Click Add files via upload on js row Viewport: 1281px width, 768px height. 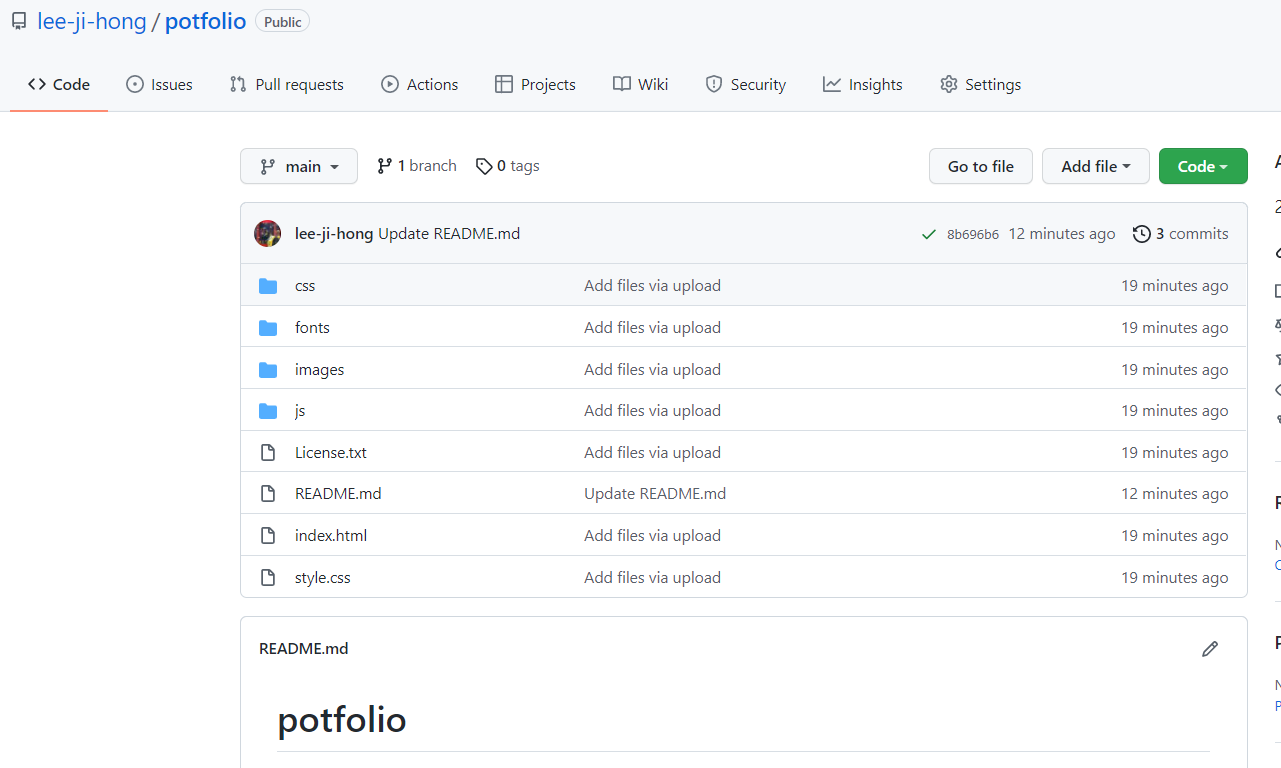coord(652,411)
